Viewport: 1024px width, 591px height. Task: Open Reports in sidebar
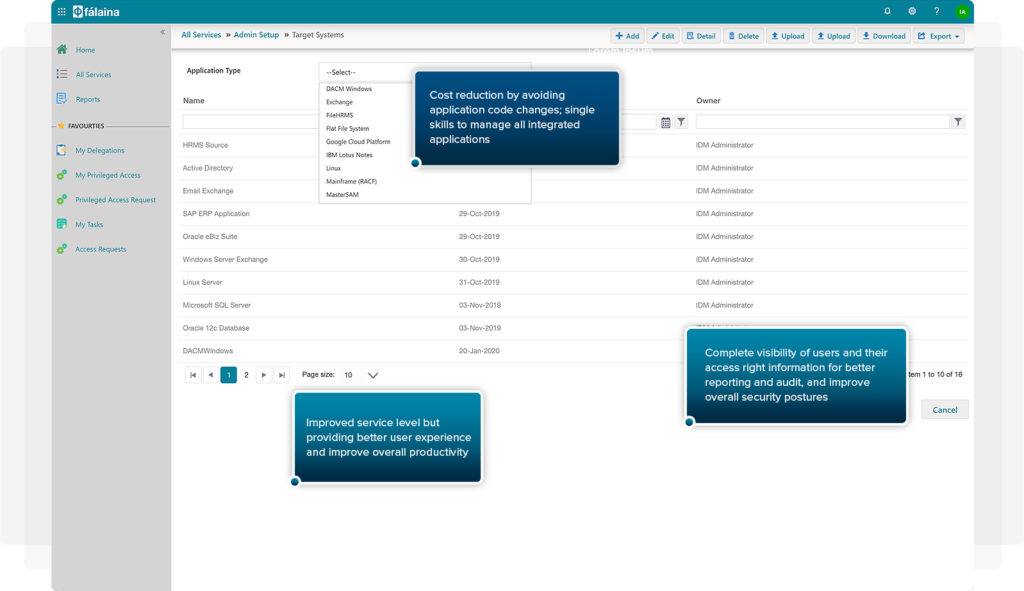88,100
